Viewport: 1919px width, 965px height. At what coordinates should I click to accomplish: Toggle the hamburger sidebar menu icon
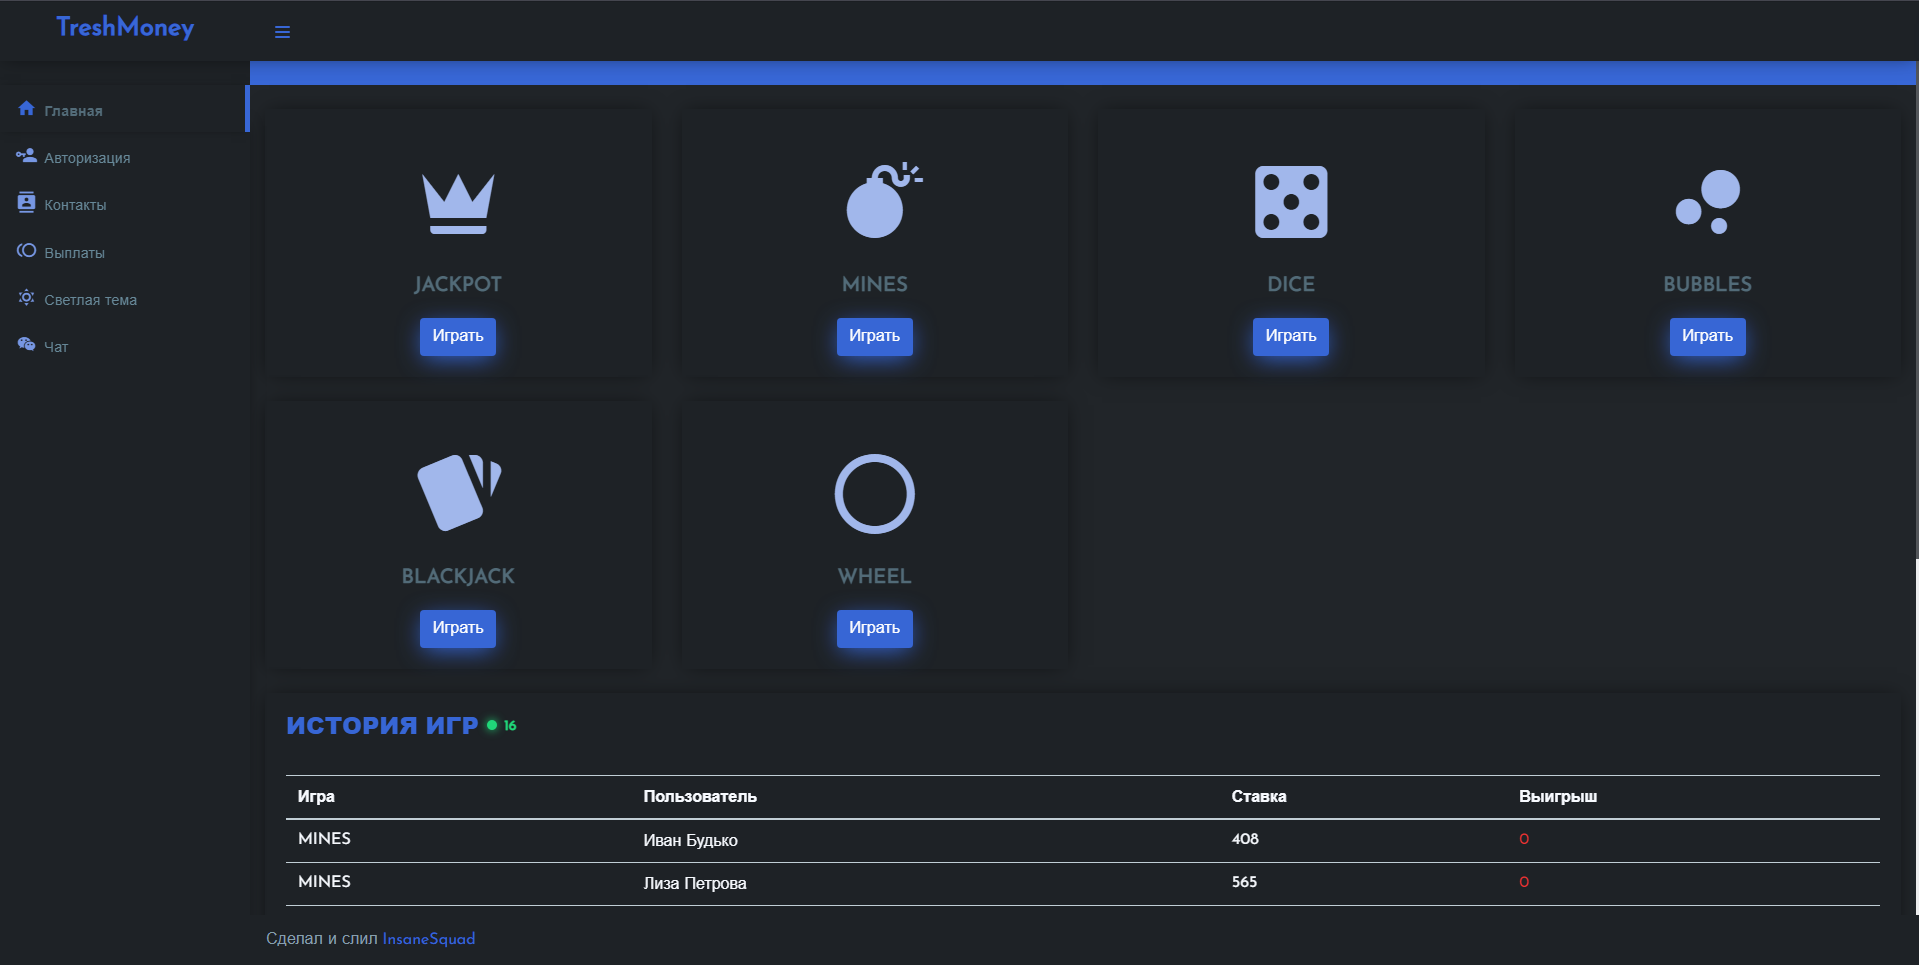tap(282, 32)
